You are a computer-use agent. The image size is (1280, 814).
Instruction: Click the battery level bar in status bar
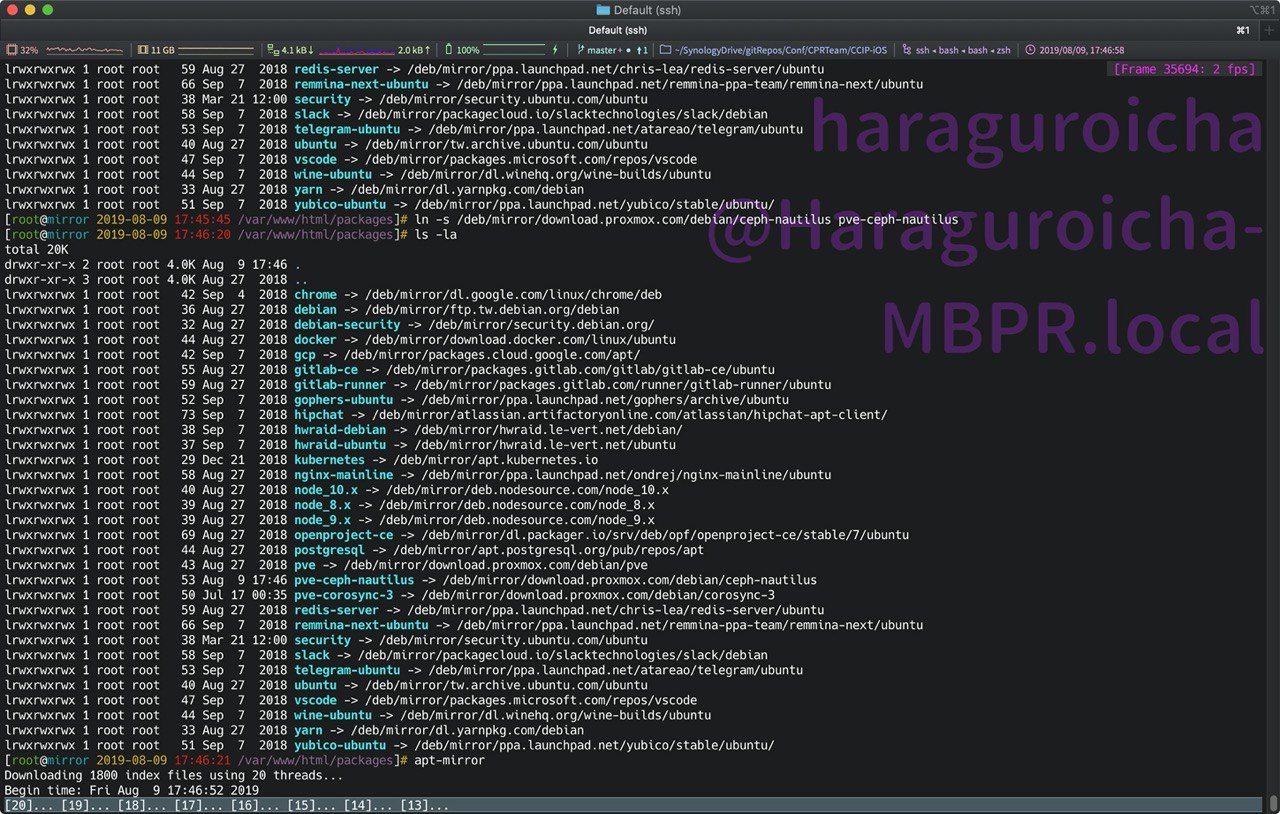click(513, 50)
